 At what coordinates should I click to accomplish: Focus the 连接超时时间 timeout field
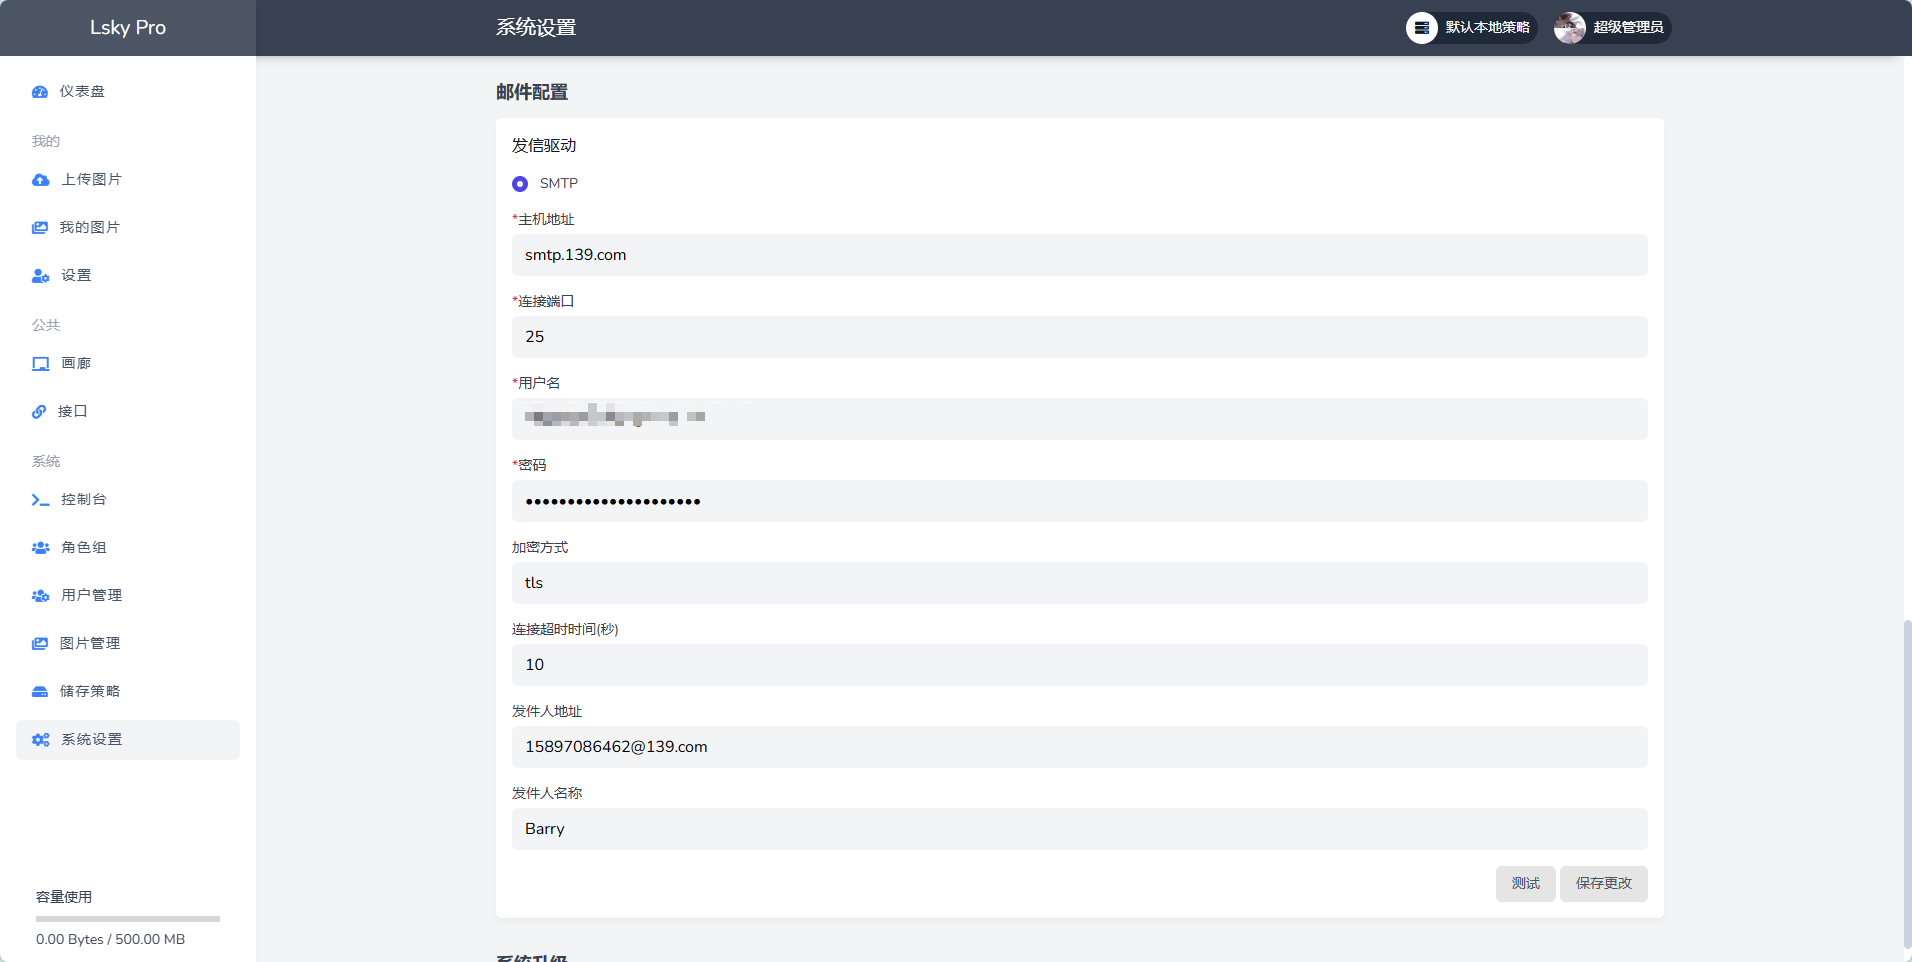(x=1080, y=665)
